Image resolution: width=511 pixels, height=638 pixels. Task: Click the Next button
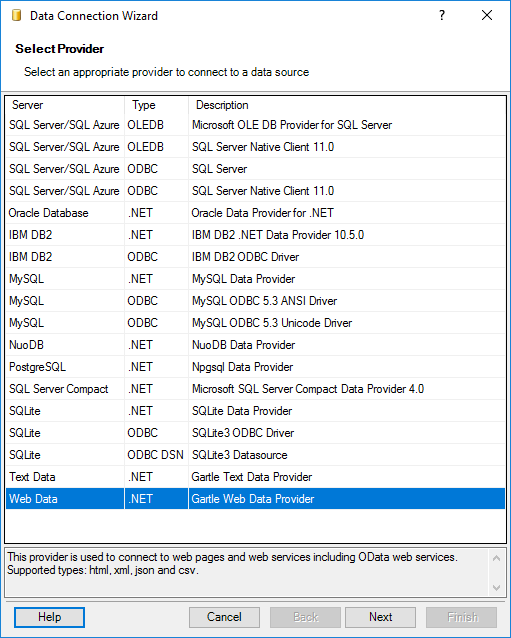(380, 617)
